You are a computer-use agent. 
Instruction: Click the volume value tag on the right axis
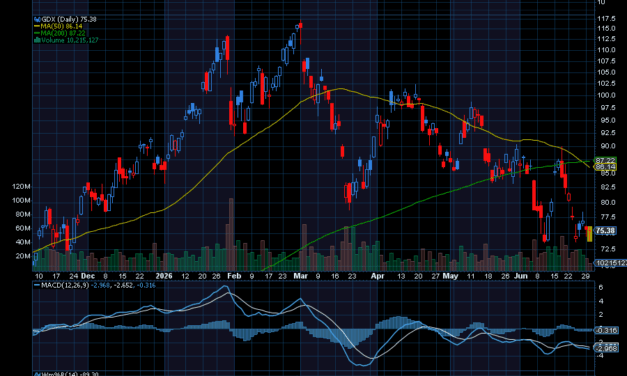(x=611, y=263)
